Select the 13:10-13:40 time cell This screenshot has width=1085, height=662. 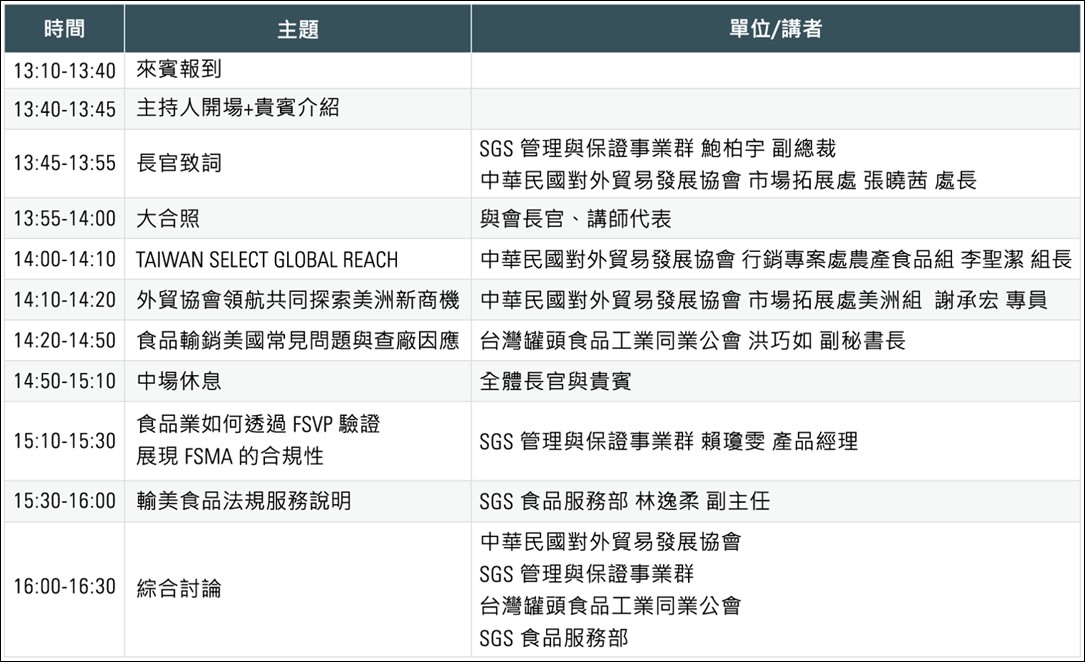pos(65,71)
